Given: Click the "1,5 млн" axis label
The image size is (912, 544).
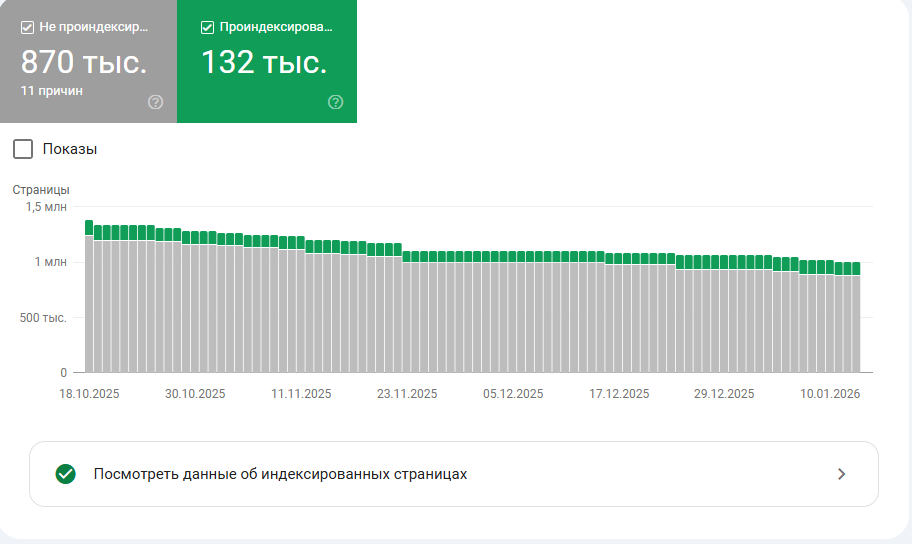Looking at the screenshot, I should pos(46,207).
